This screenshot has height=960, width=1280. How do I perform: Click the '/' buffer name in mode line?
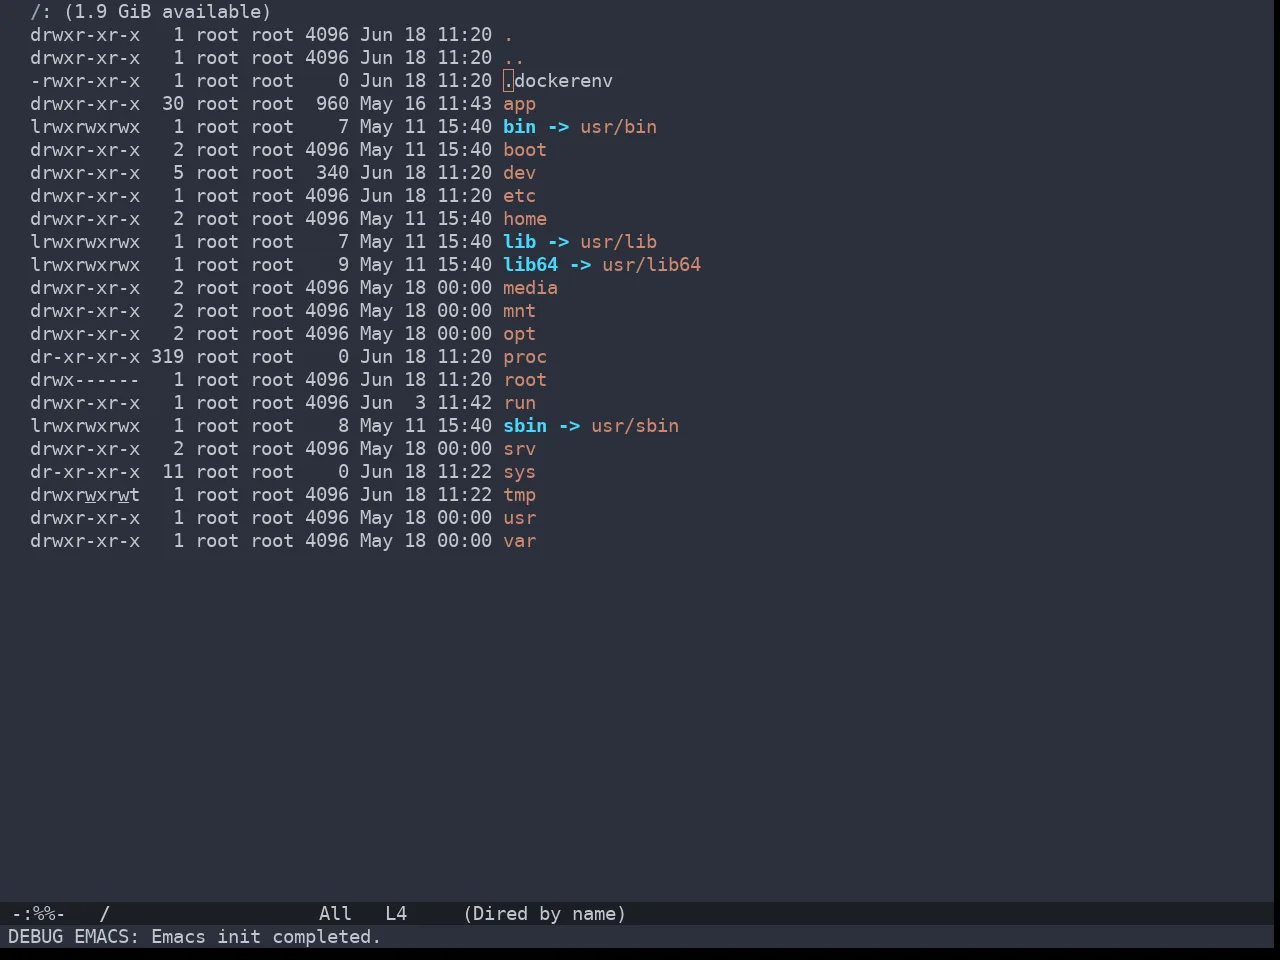click(x=104, y=914)
